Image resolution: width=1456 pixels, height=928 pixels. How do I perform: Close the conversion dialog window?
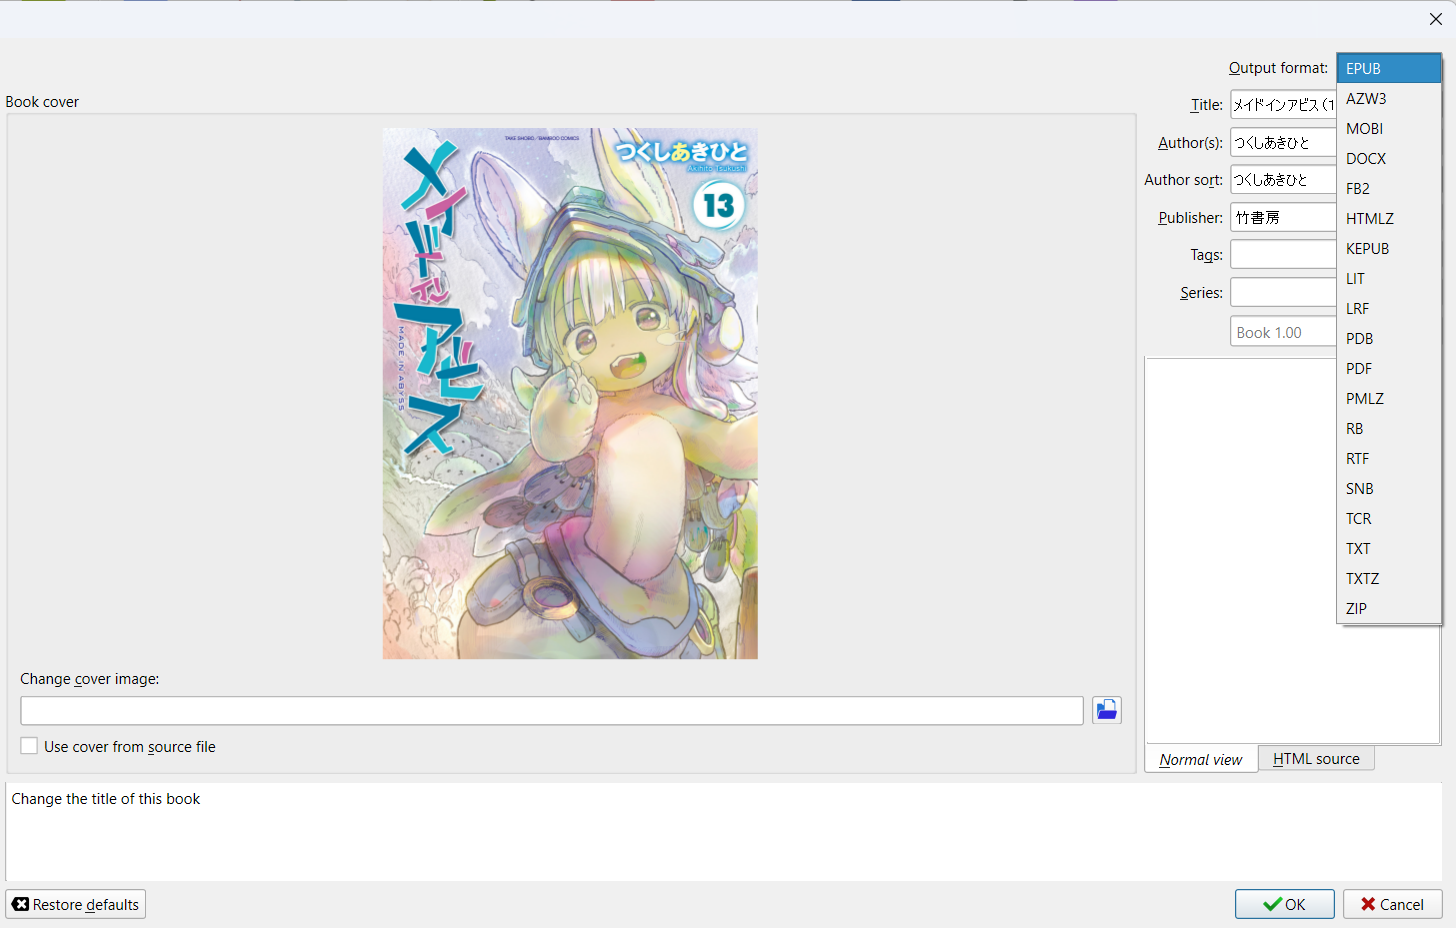1435,19
